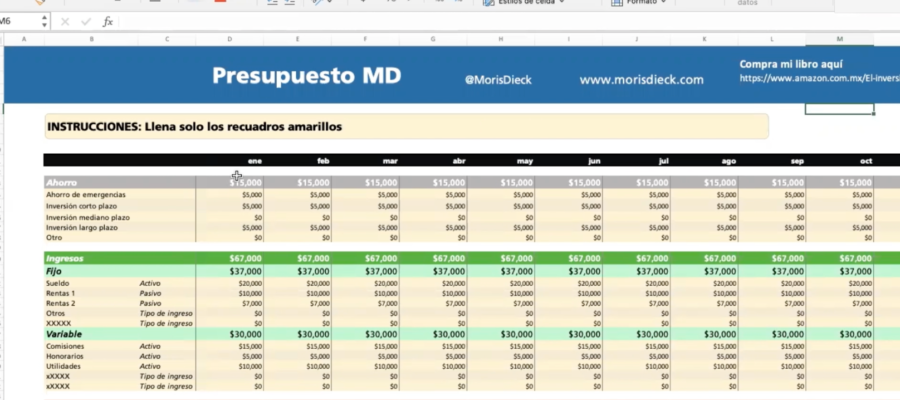Select column D header
900x400 pixels.
(230, 39)
